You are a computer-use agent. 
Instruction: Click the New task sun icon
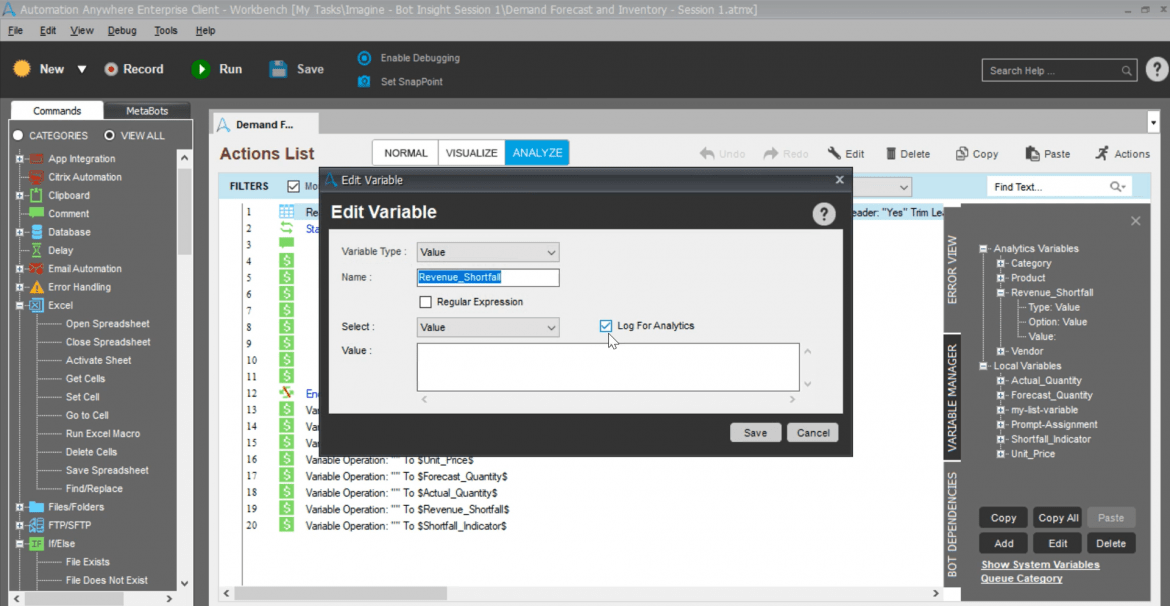click(x=22, y=69)
